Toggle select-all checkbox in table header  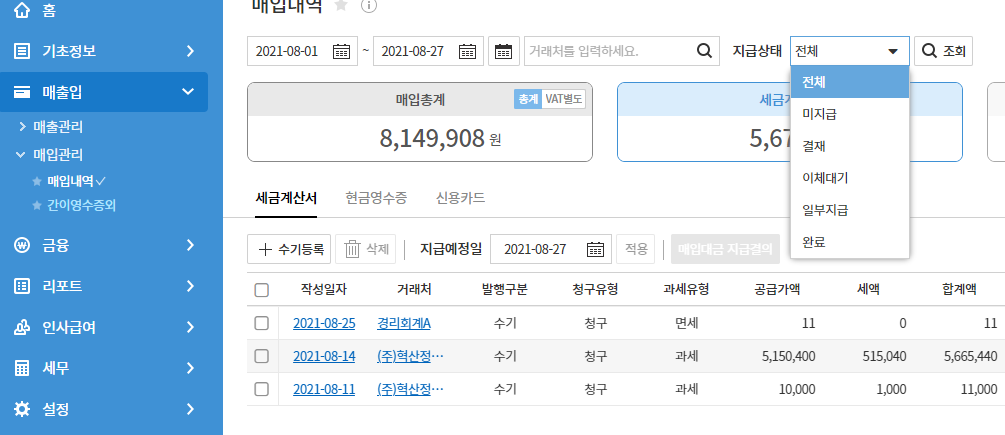(x=262, y=290)
